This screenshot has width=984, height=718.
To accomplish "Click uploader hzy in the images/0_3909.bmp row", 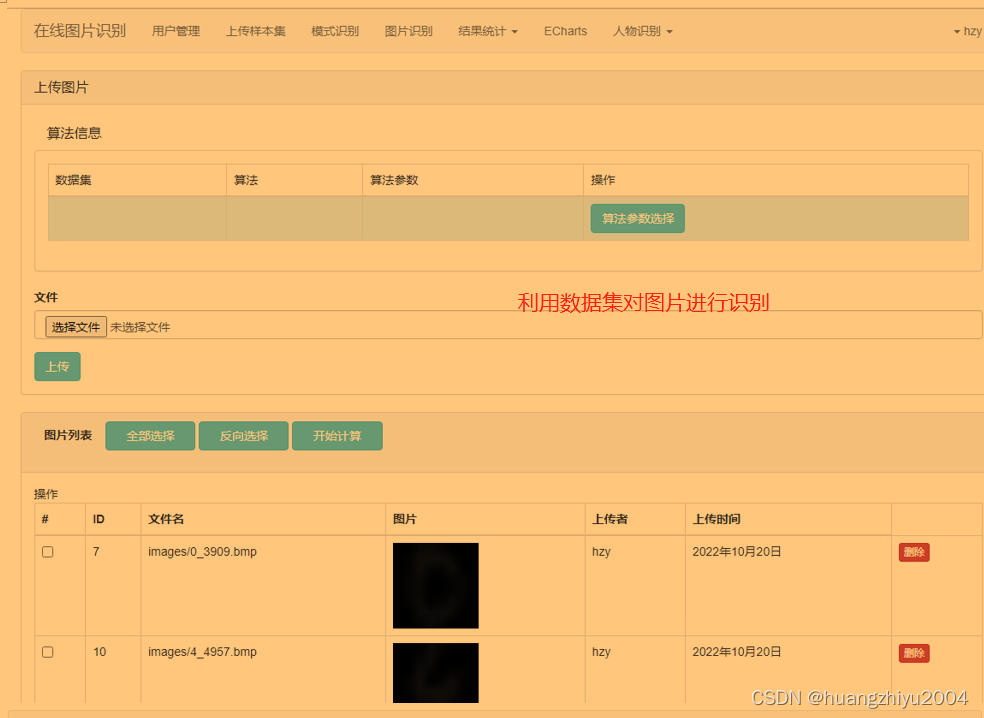I will [601, 552].
